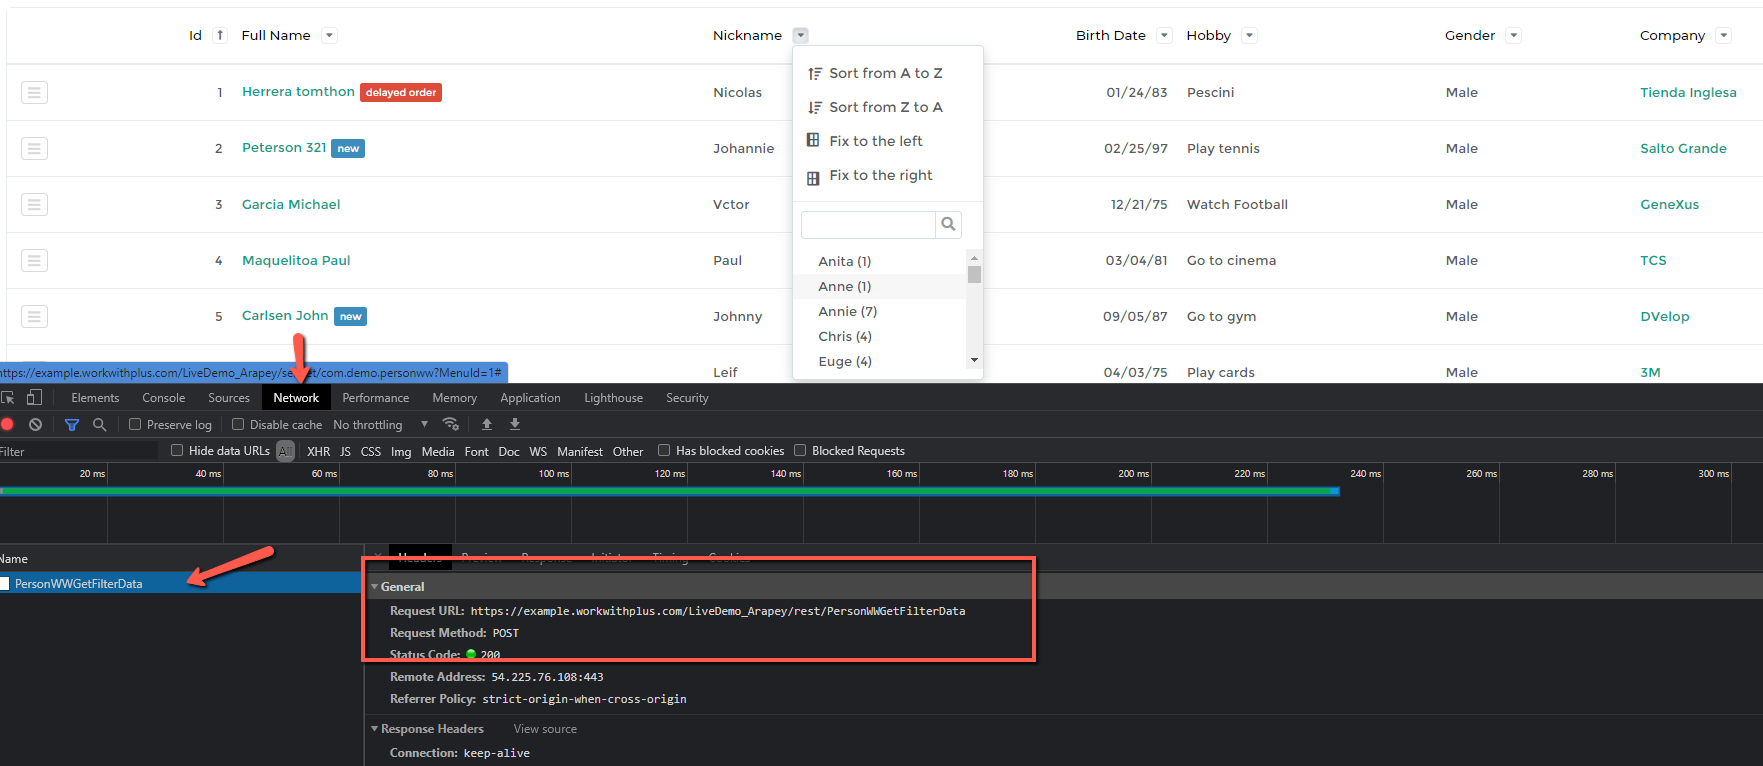1763x766 pixels.
Task: Open Peterson 321 link
Action: click(284, 147)
